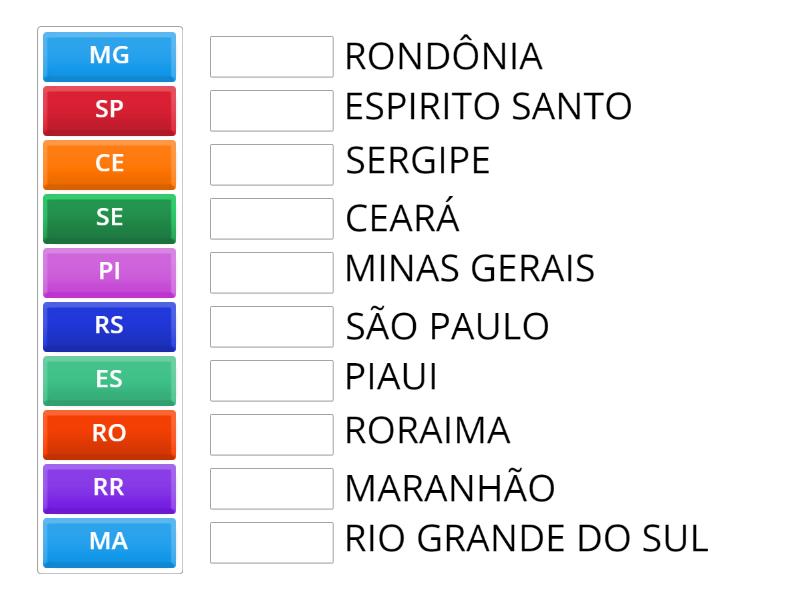The height and width of the screenshot is (600, 800).
Task: Select the CE tile
Action: point(108,165)
